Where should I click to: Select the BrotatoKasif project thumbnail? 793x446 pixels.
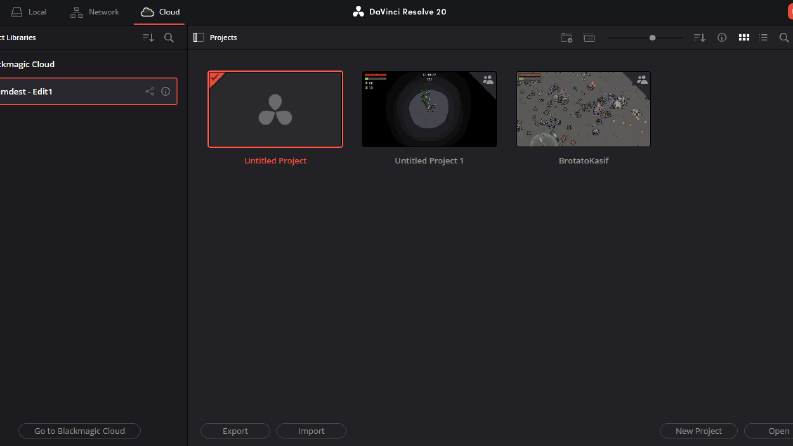pos(583,109)
